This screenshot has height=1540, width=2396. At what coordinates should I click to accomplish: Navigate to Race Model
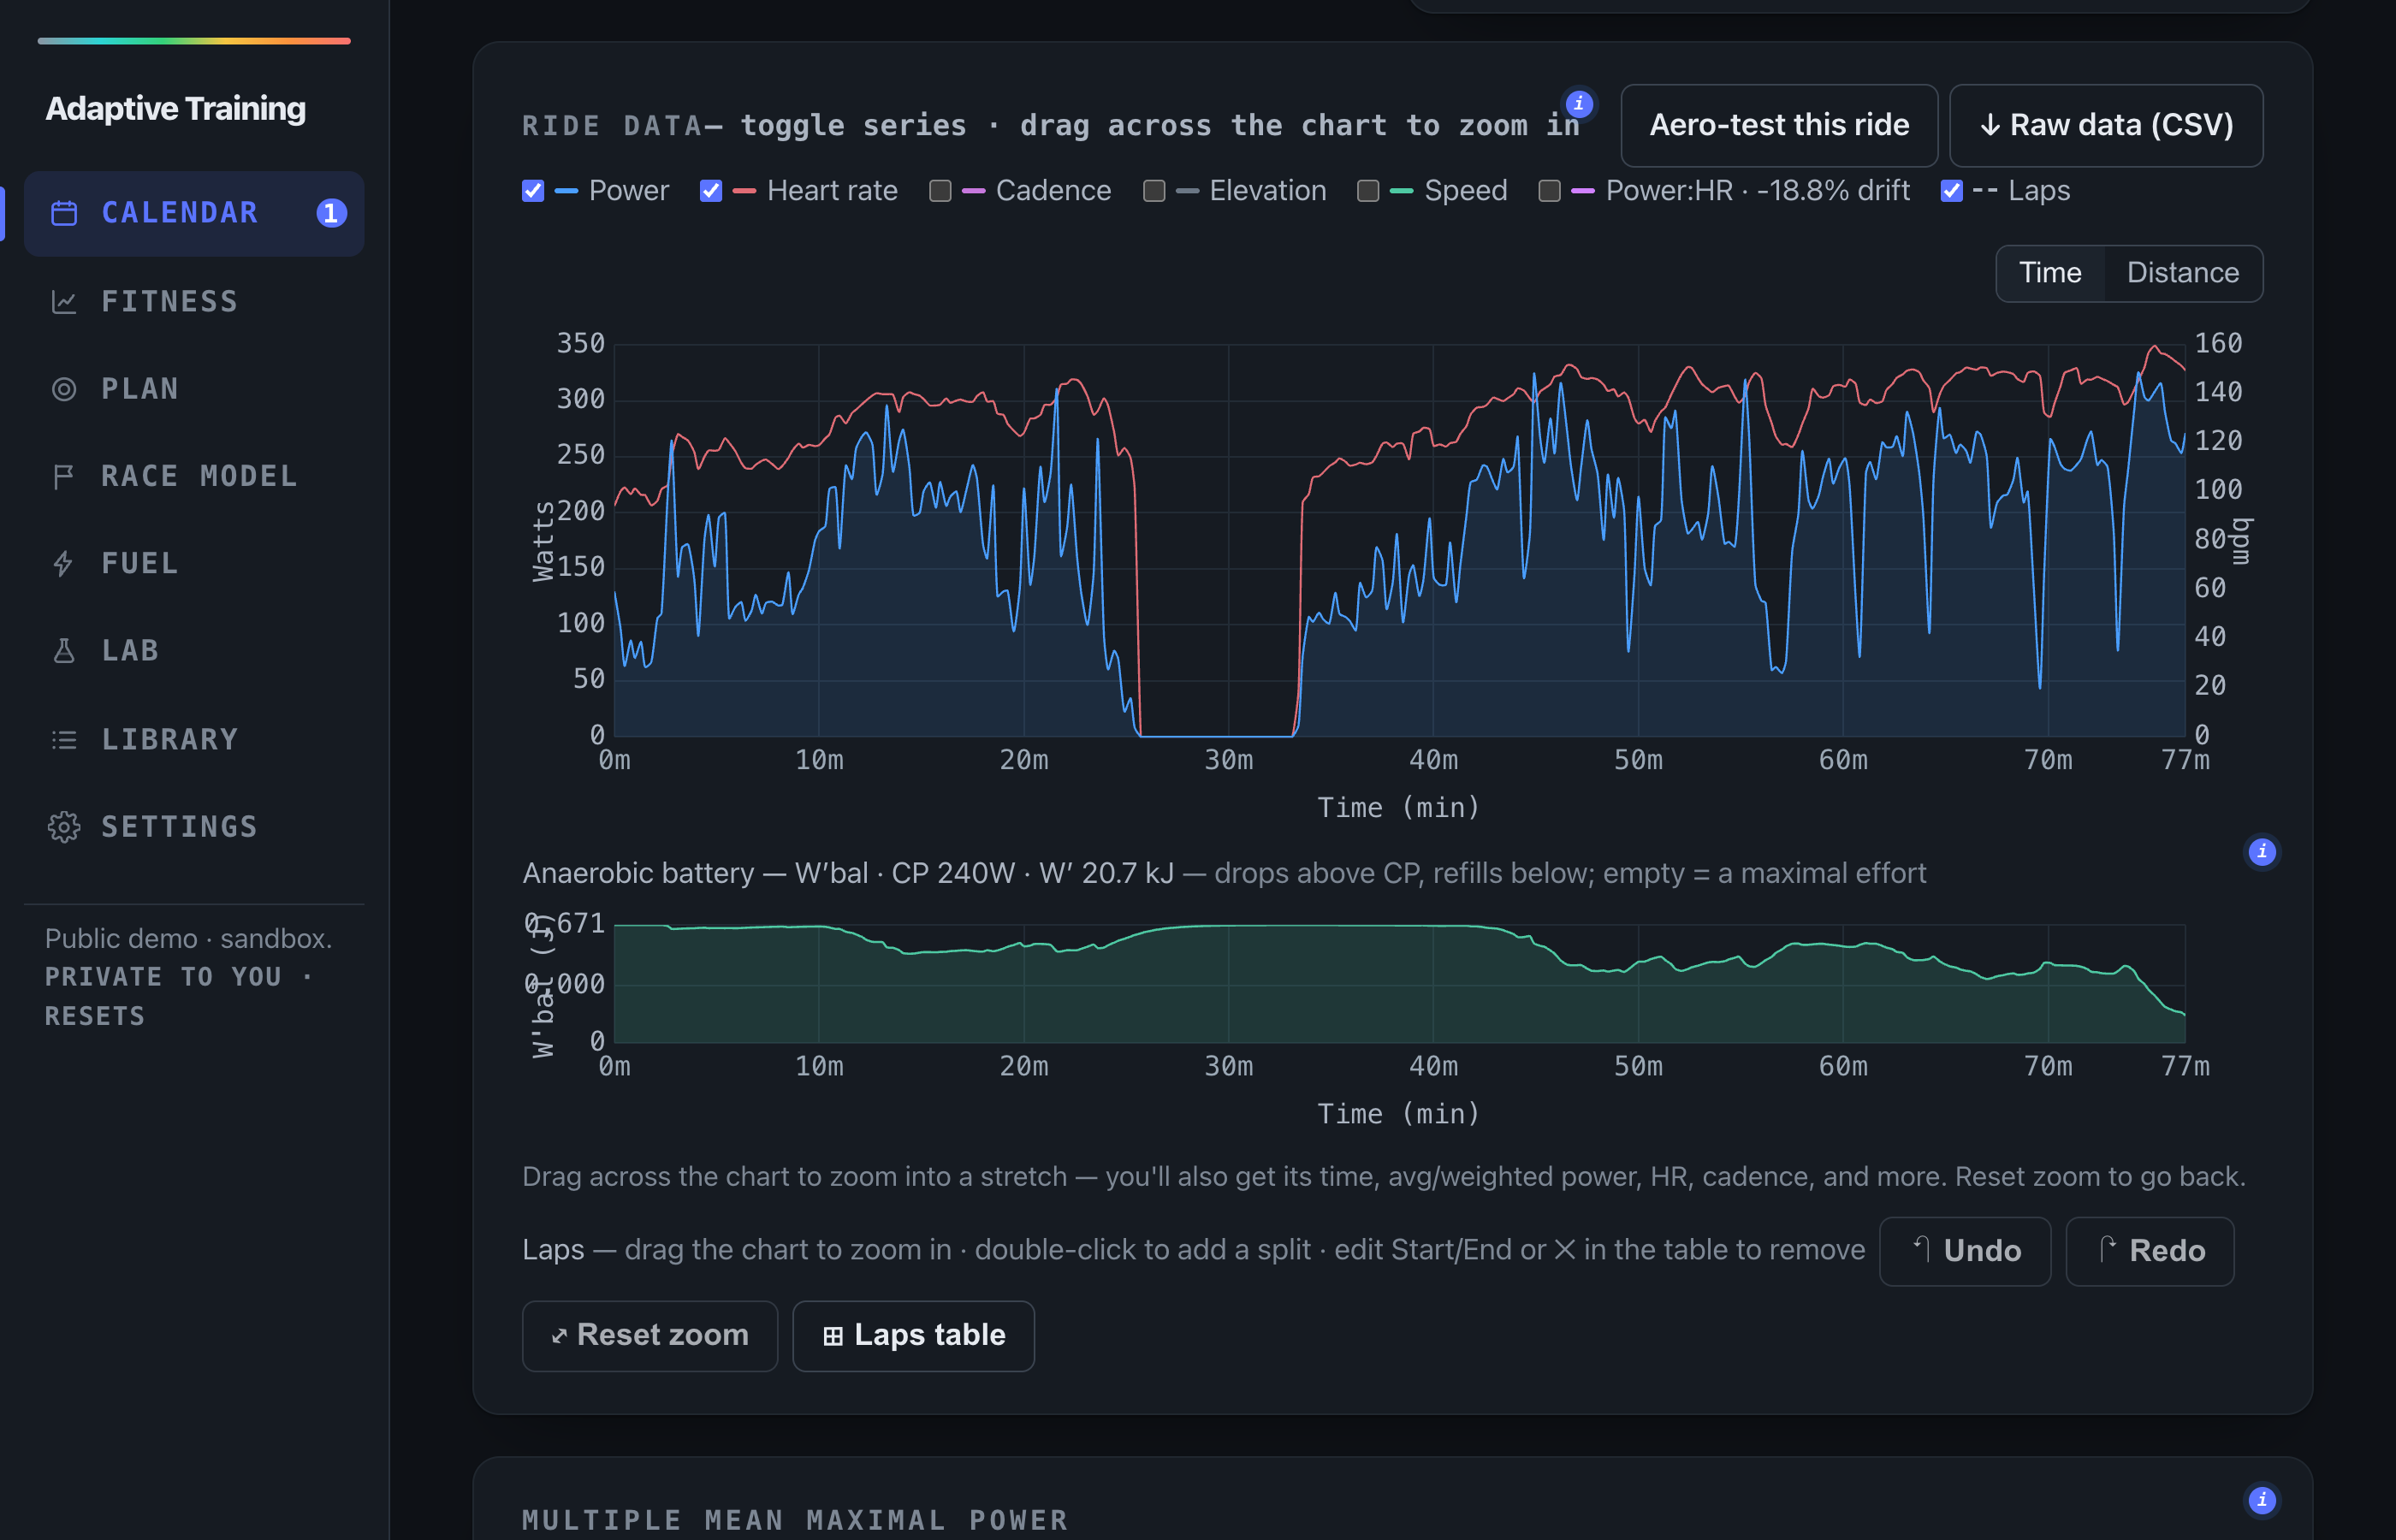[194, 476]
